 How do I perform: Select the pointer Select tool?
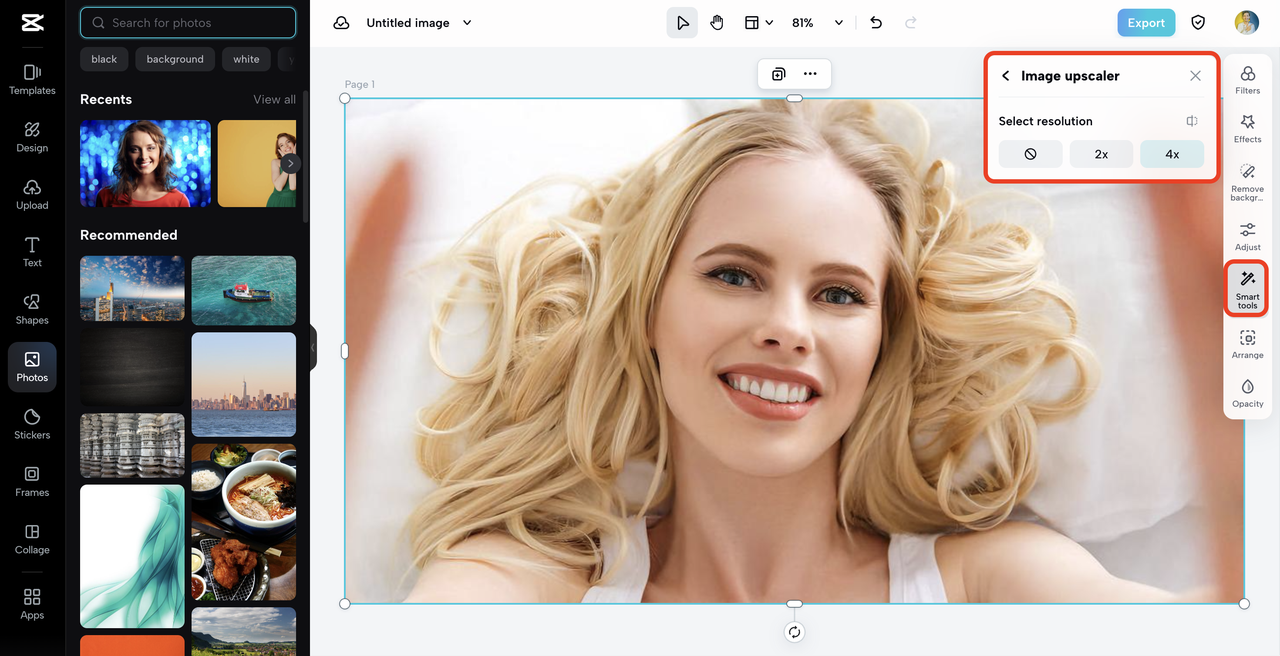[682, 23]
